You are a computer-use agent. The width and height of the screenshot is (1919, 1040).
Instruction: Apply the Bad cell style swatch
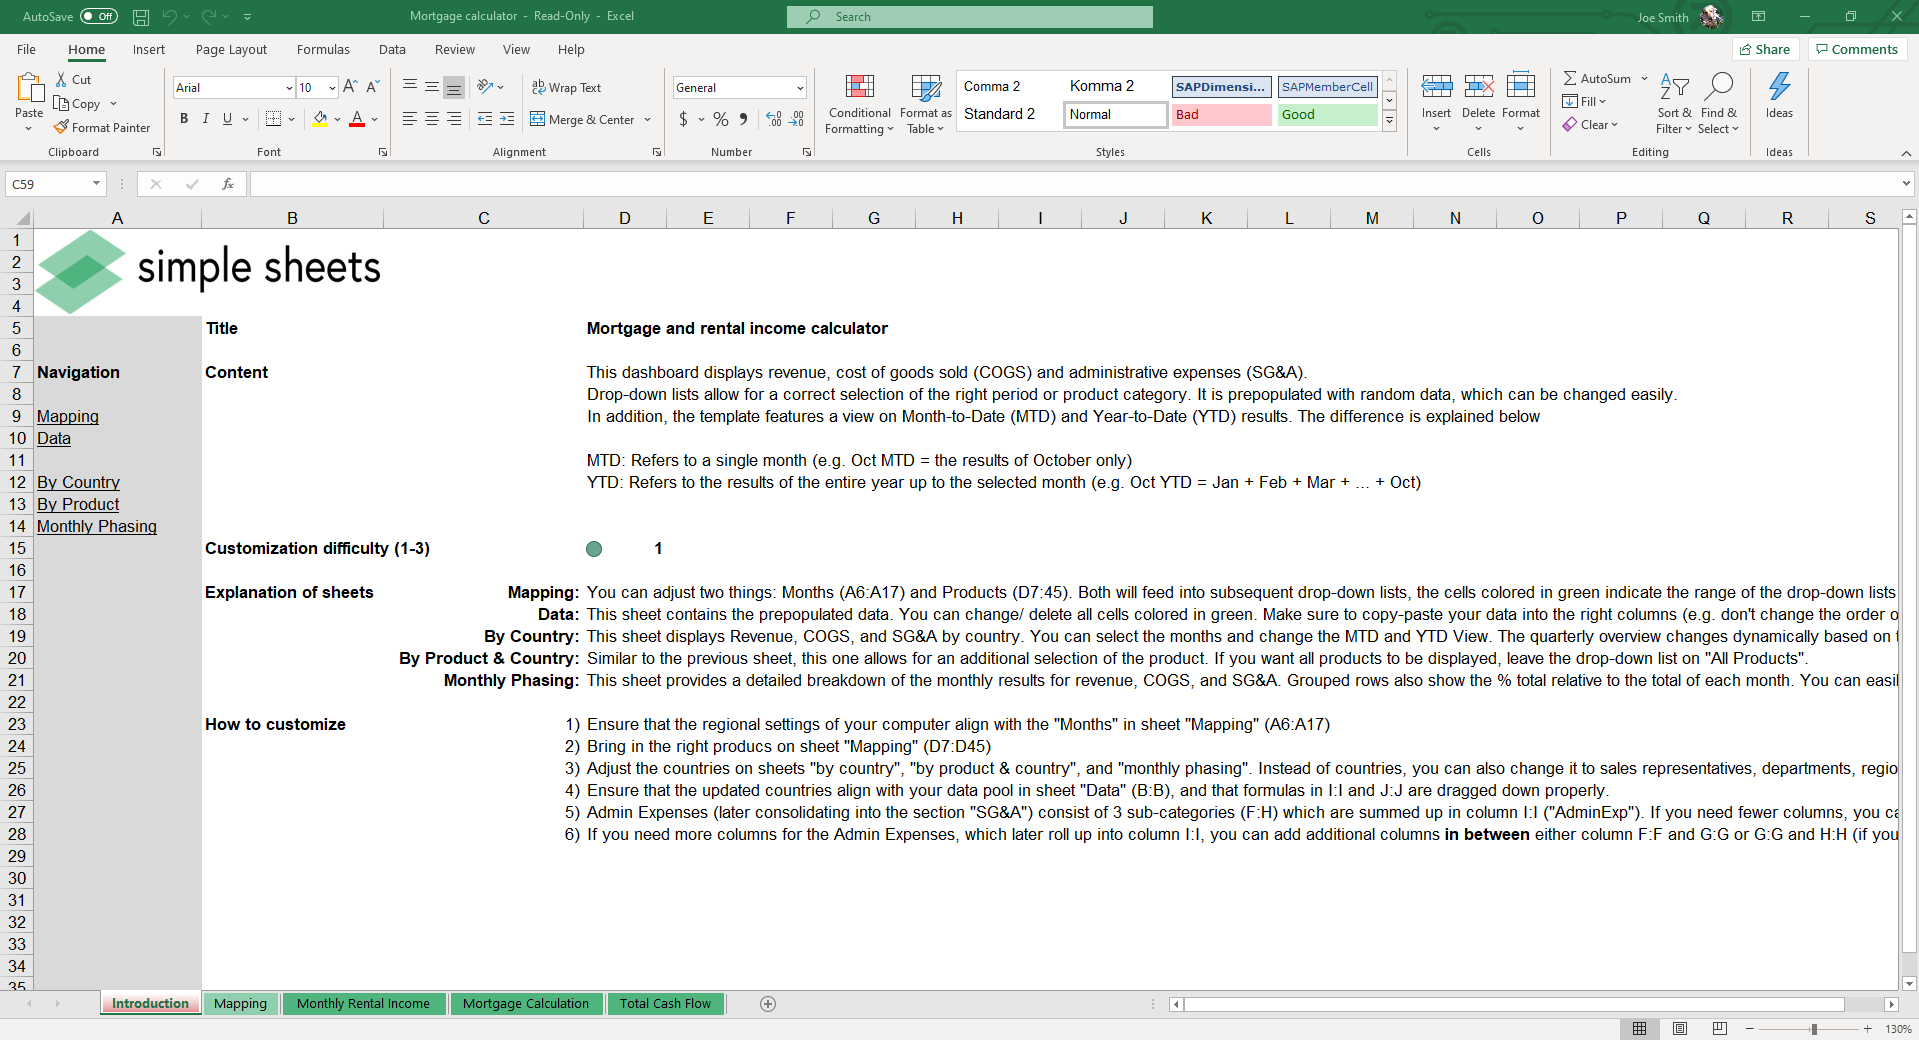1221,115
